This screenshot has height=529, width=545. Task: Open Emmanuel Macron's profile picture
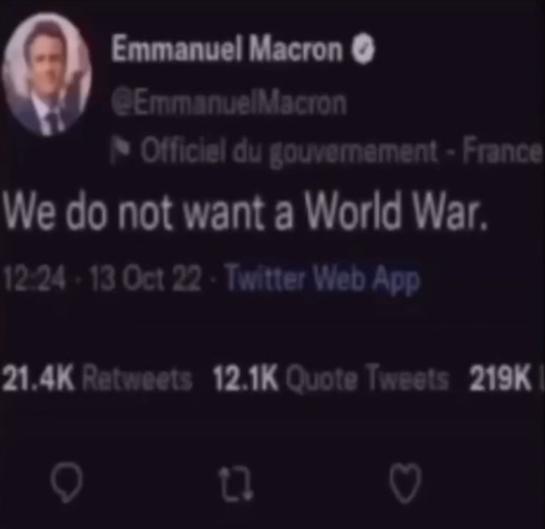(47, 75)
